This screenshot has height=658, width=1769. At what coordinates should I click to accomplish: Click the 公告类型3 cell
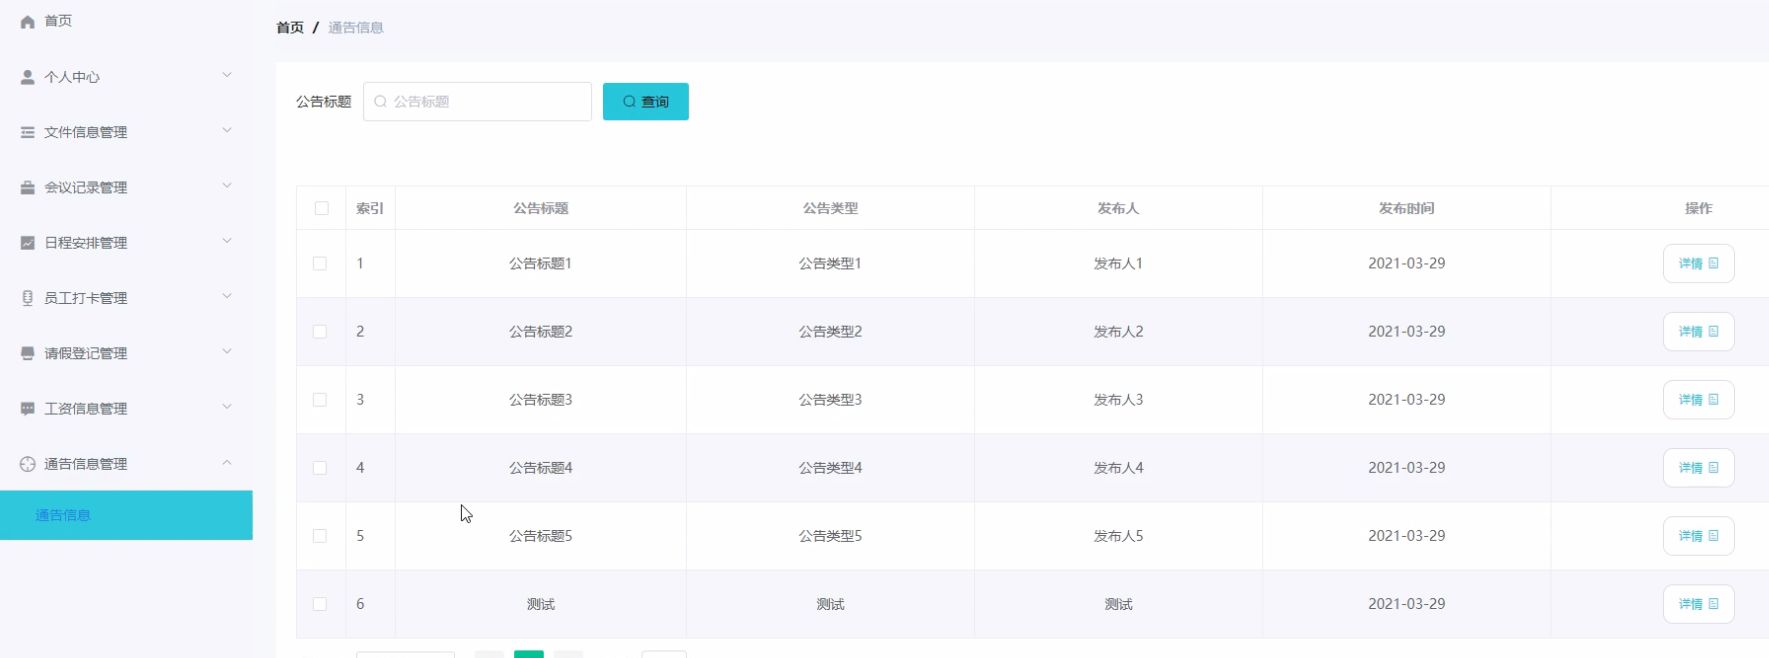coord(830,400)
